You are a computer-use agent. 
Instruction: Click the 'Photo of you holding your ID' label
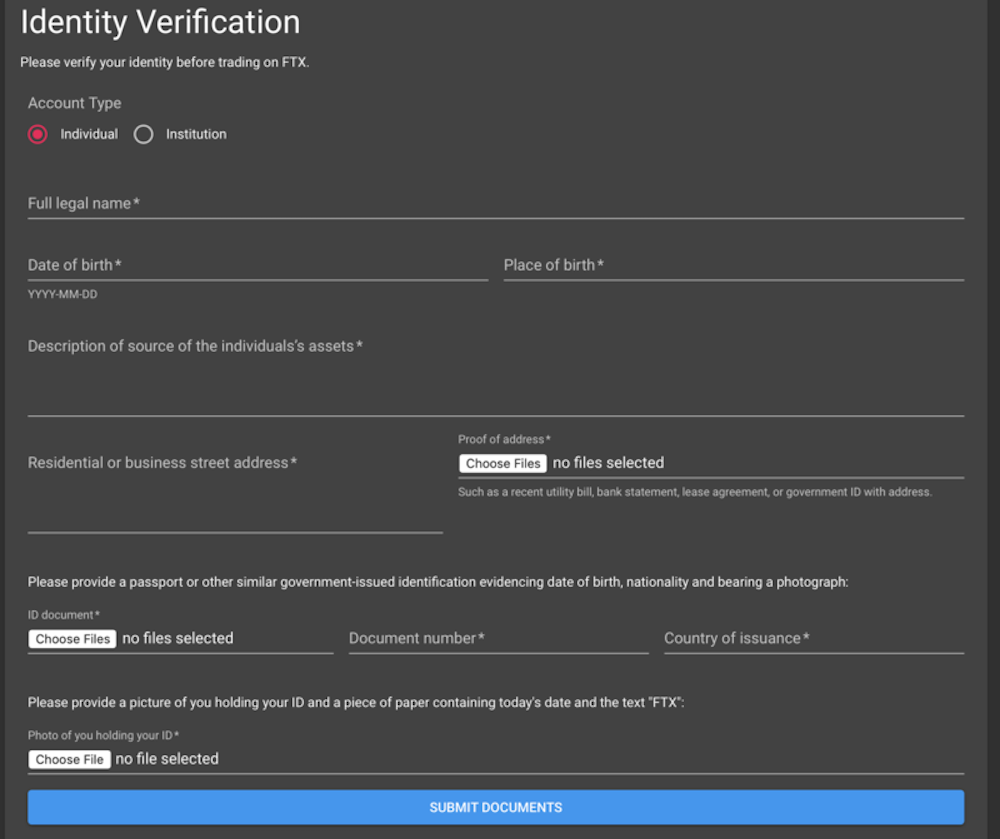(x=103, y=735)
